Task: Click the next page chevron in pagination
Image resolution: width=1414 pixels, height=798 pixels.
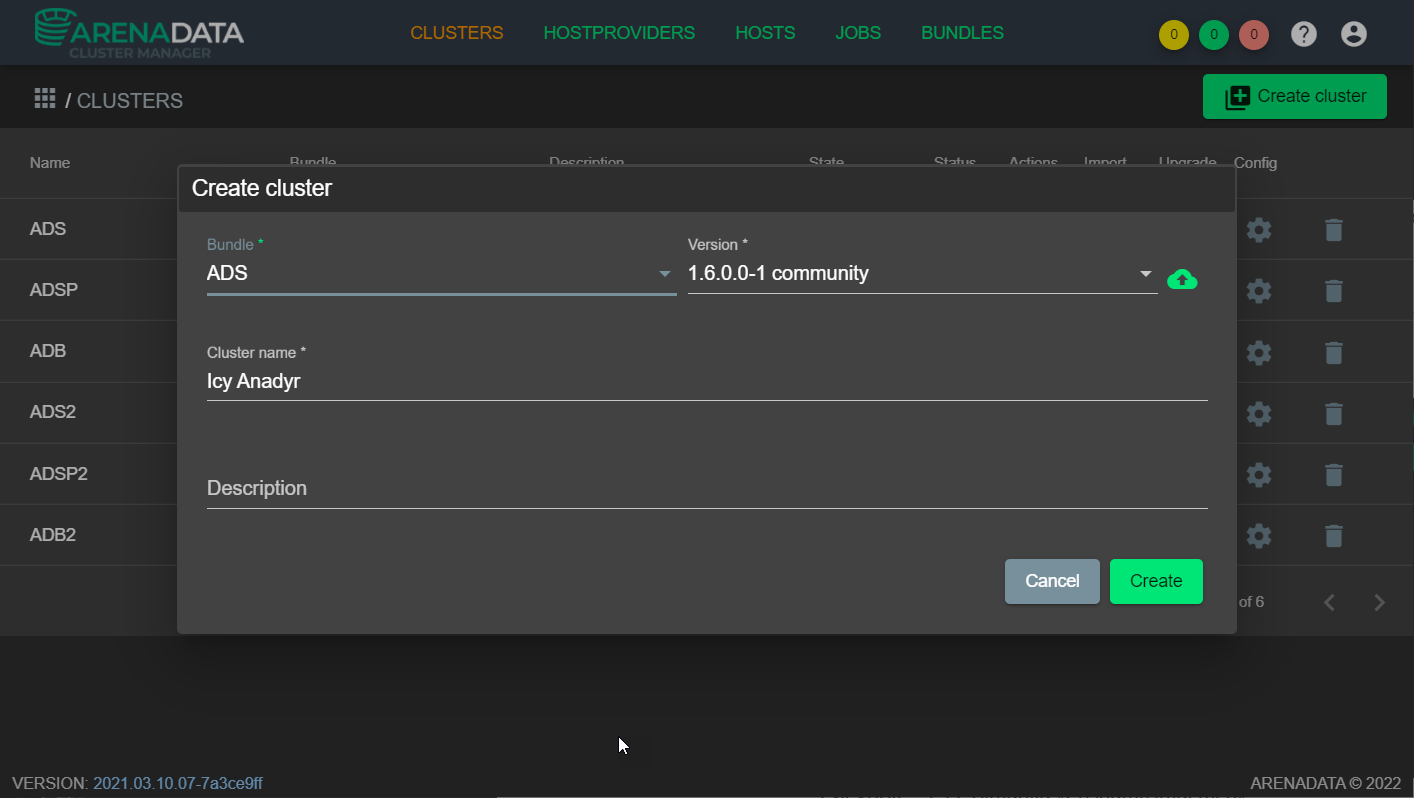Action: click(x=1379, y=602)
